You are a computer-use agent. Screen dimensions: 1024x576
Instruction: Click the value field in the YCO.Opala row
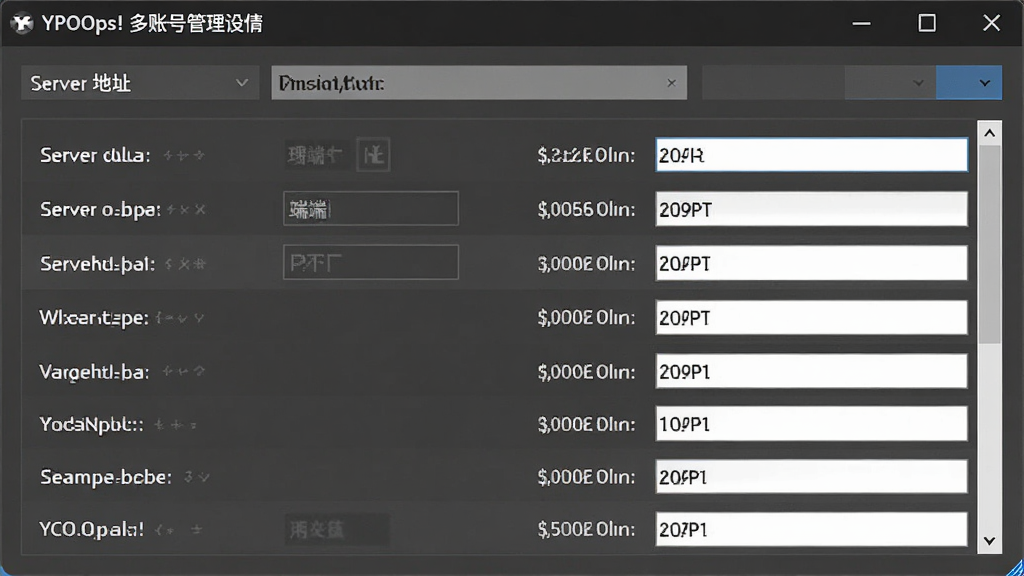point(811,529)
